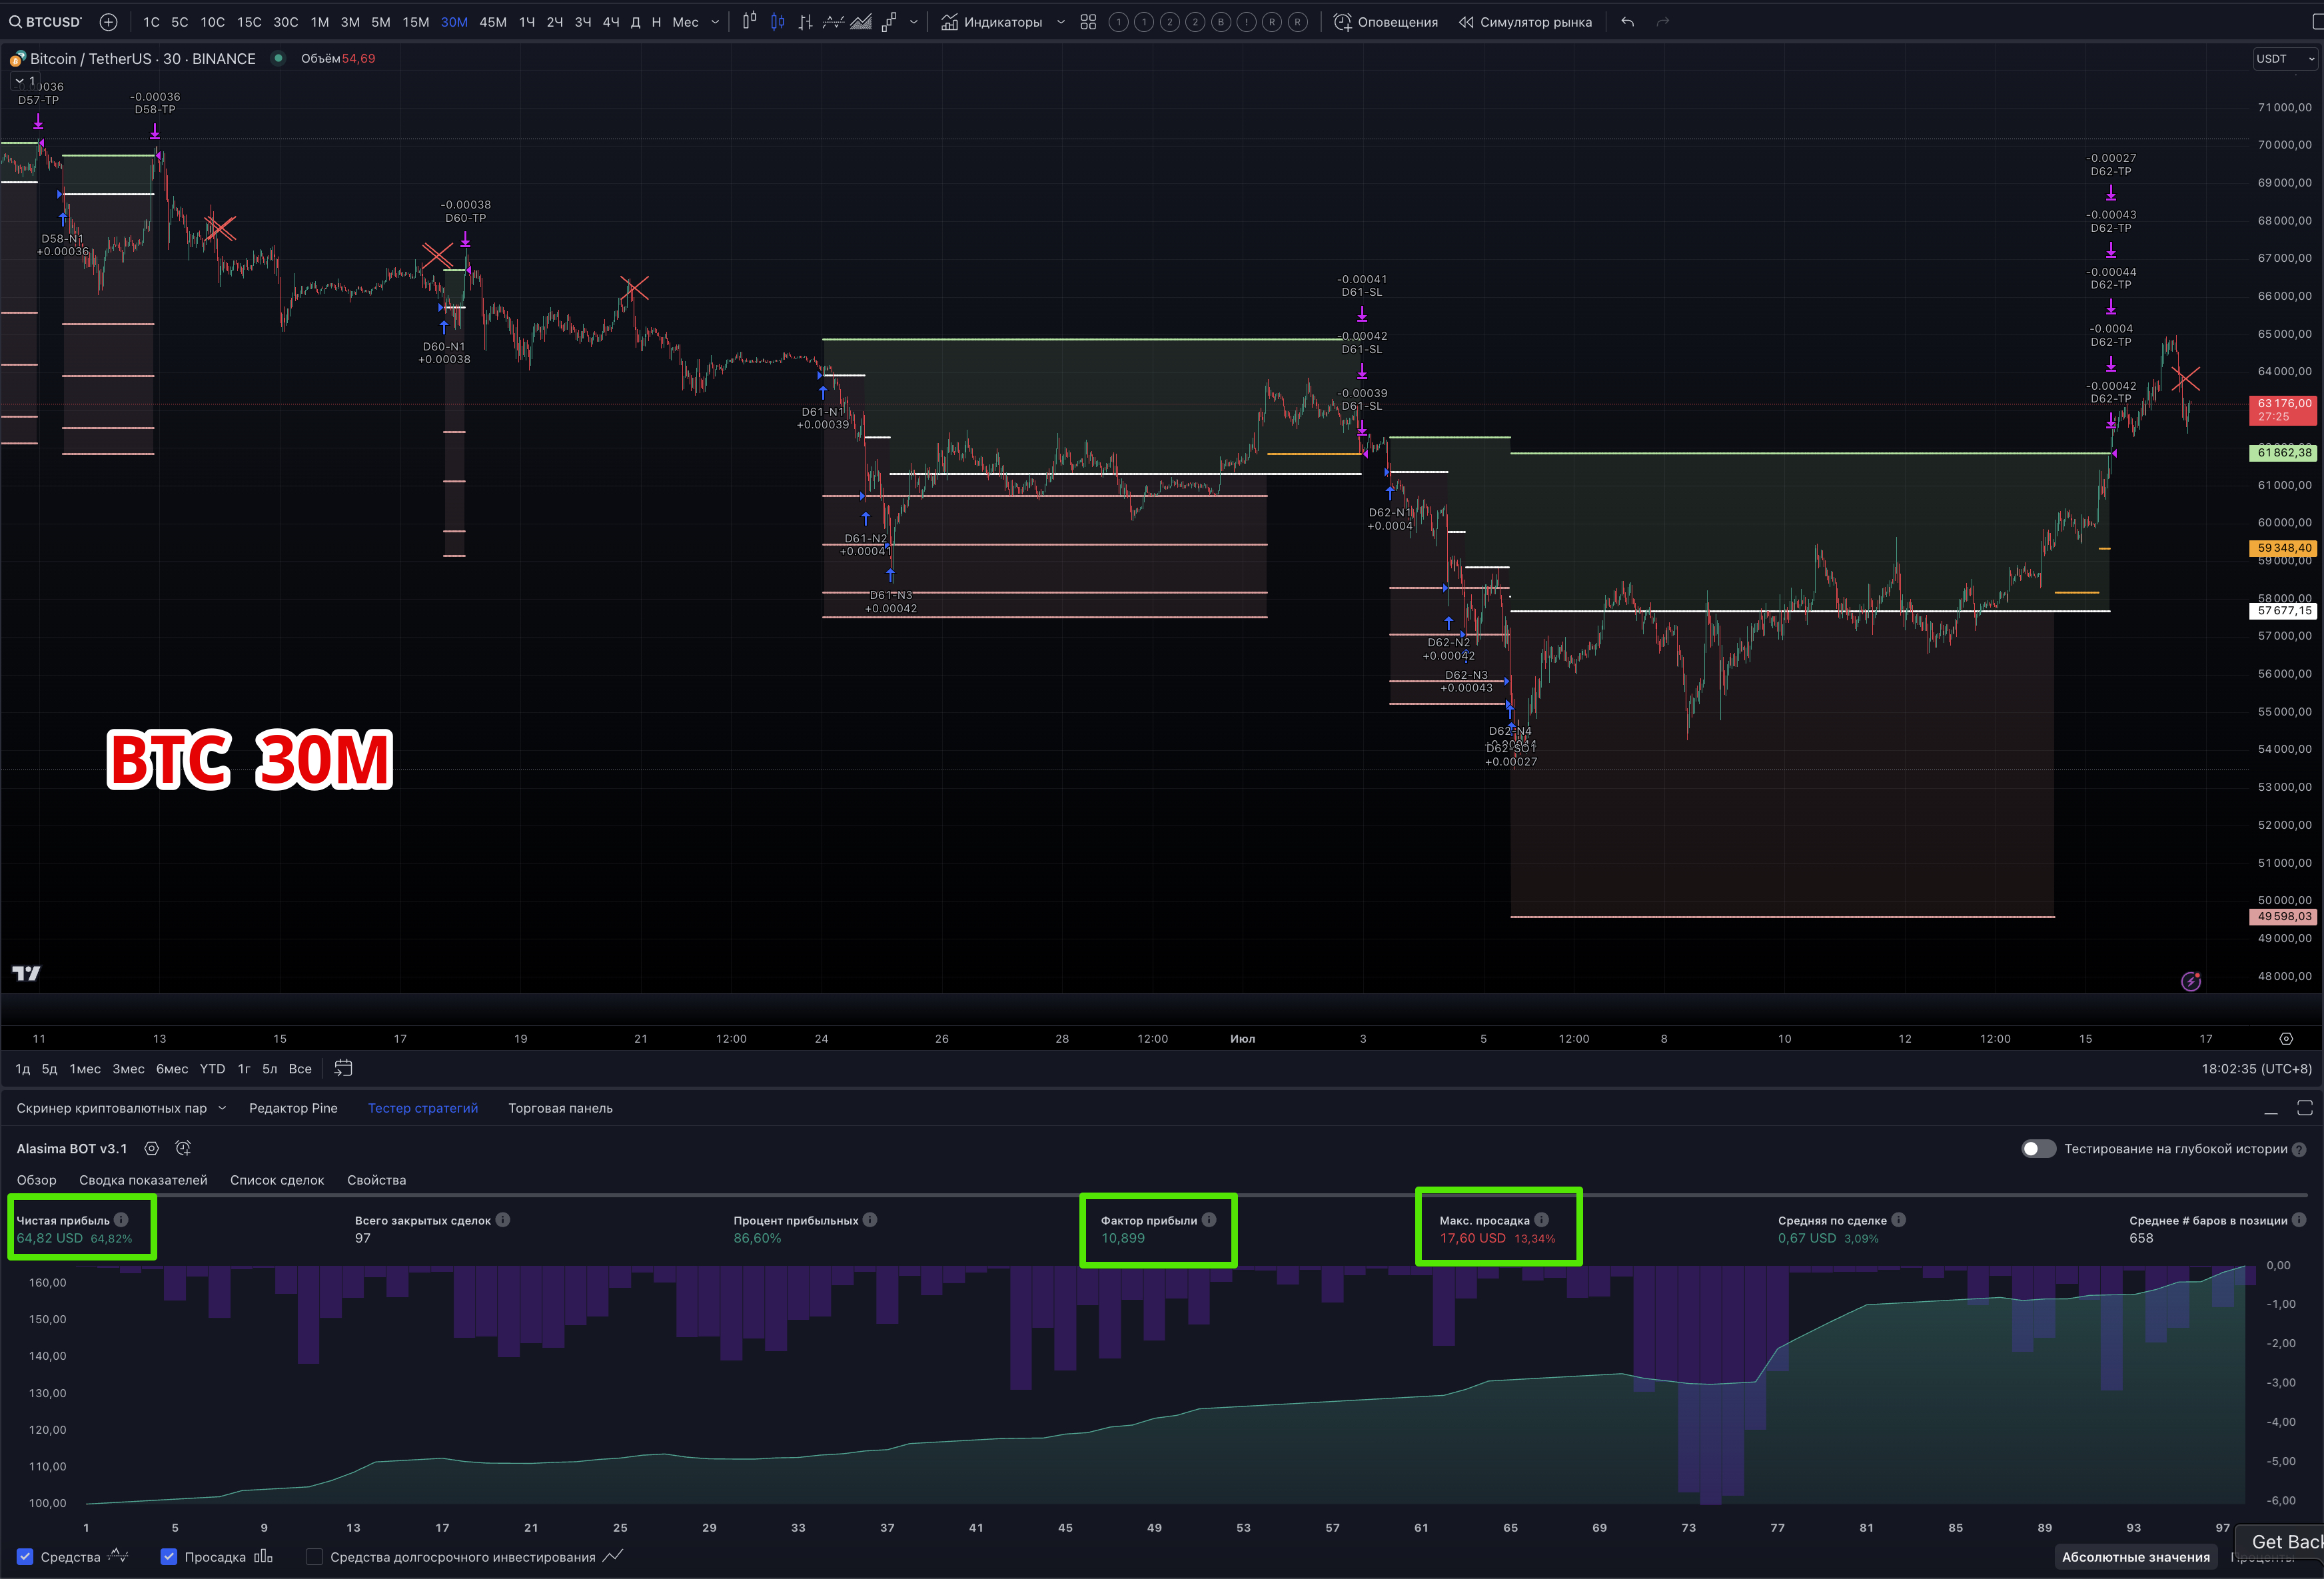The image size is (2324, 1579).
Task: Select the 45M timeframe
Action: 492,22
